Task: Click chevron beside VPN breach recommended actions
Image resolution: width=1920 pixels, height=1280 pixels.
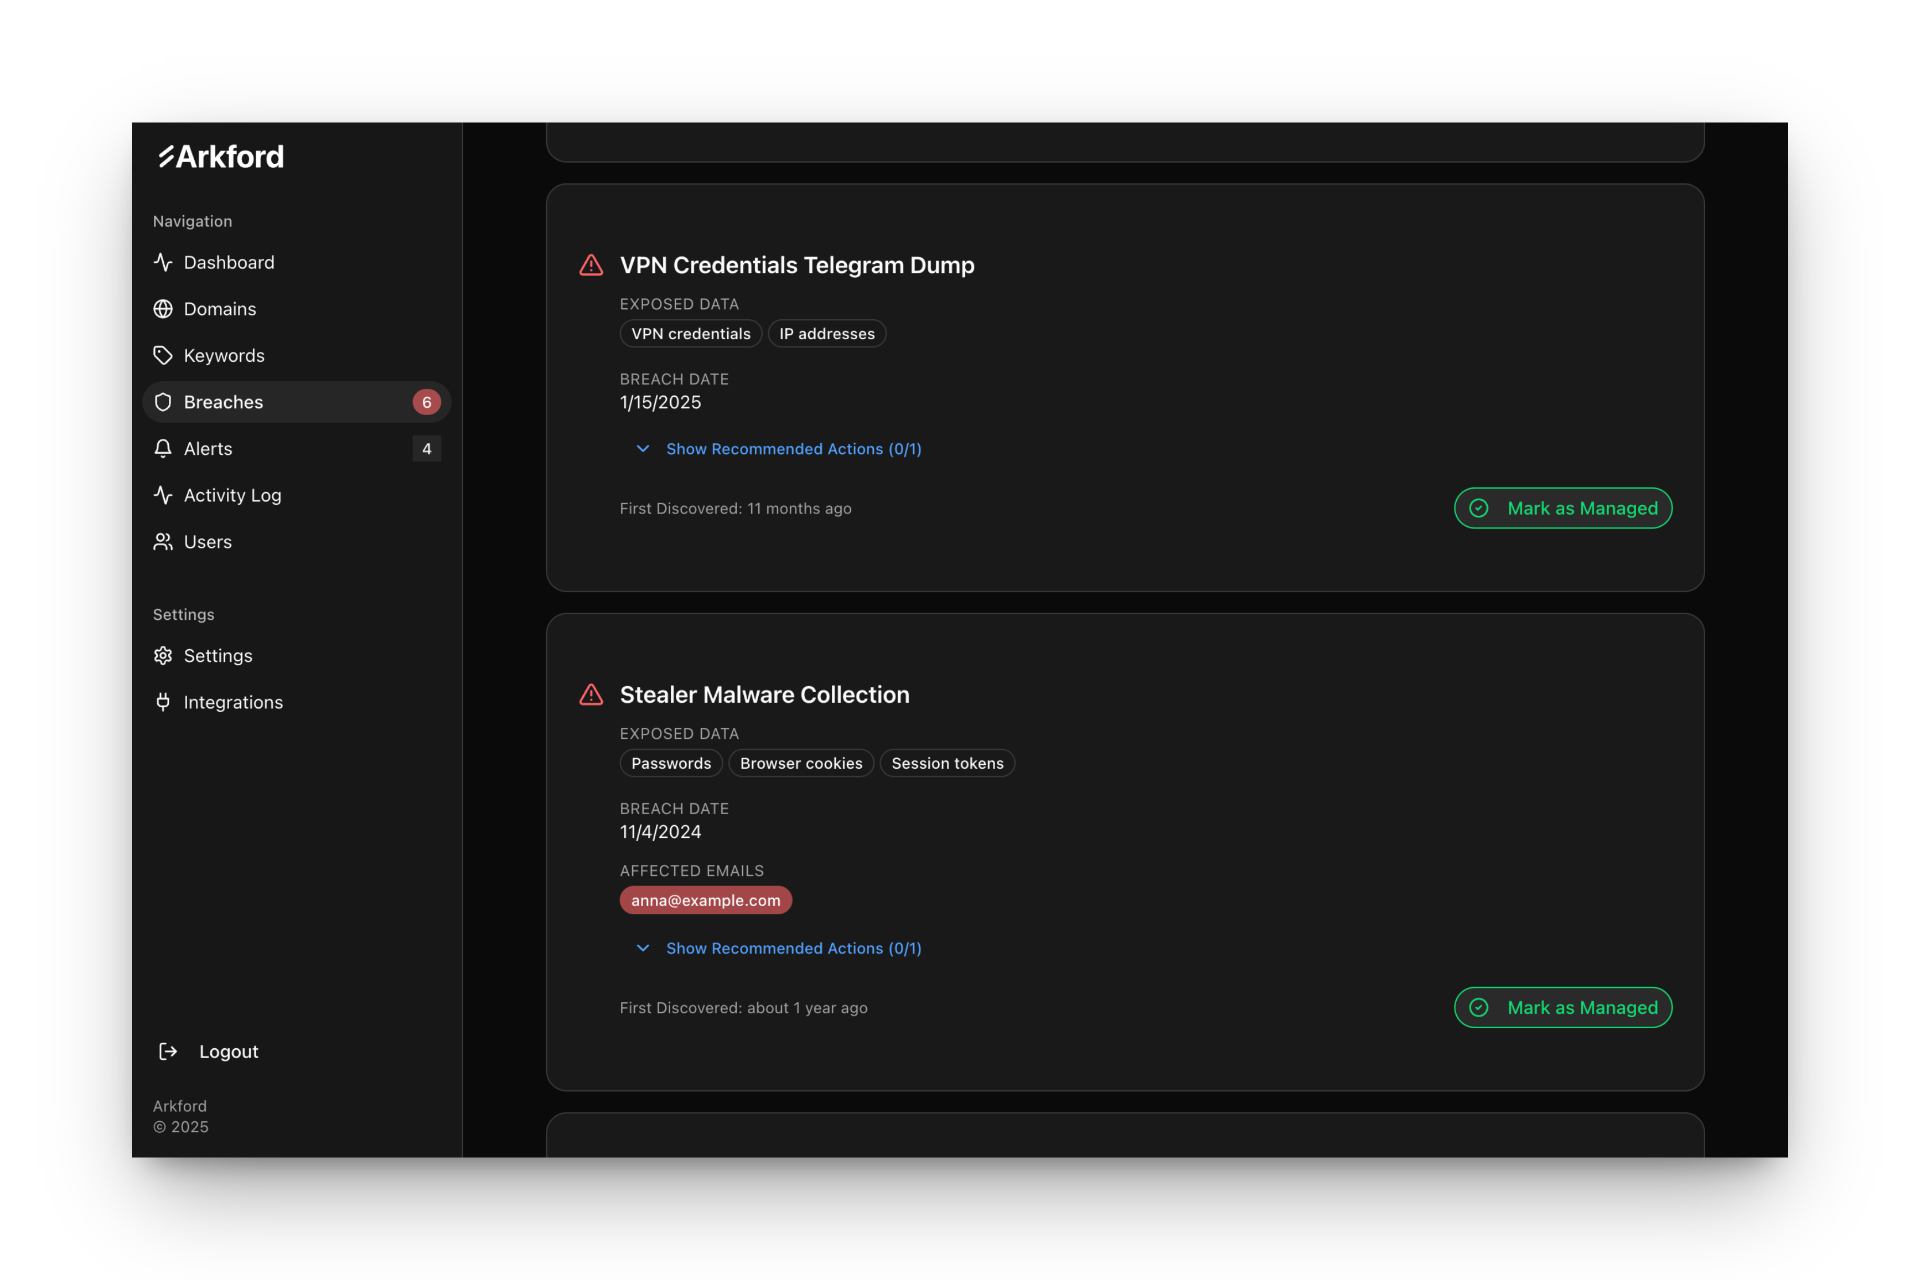Action: tap(643, 449)
